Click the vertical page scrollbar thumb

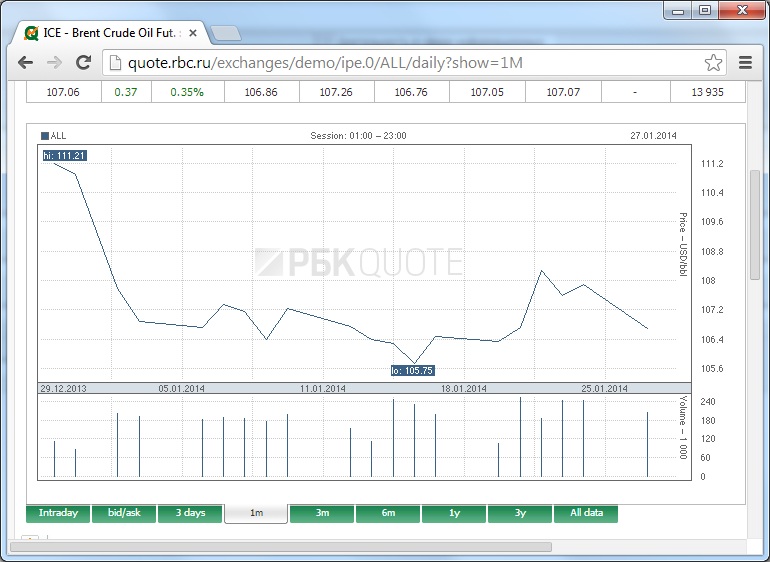click(755, 225)
